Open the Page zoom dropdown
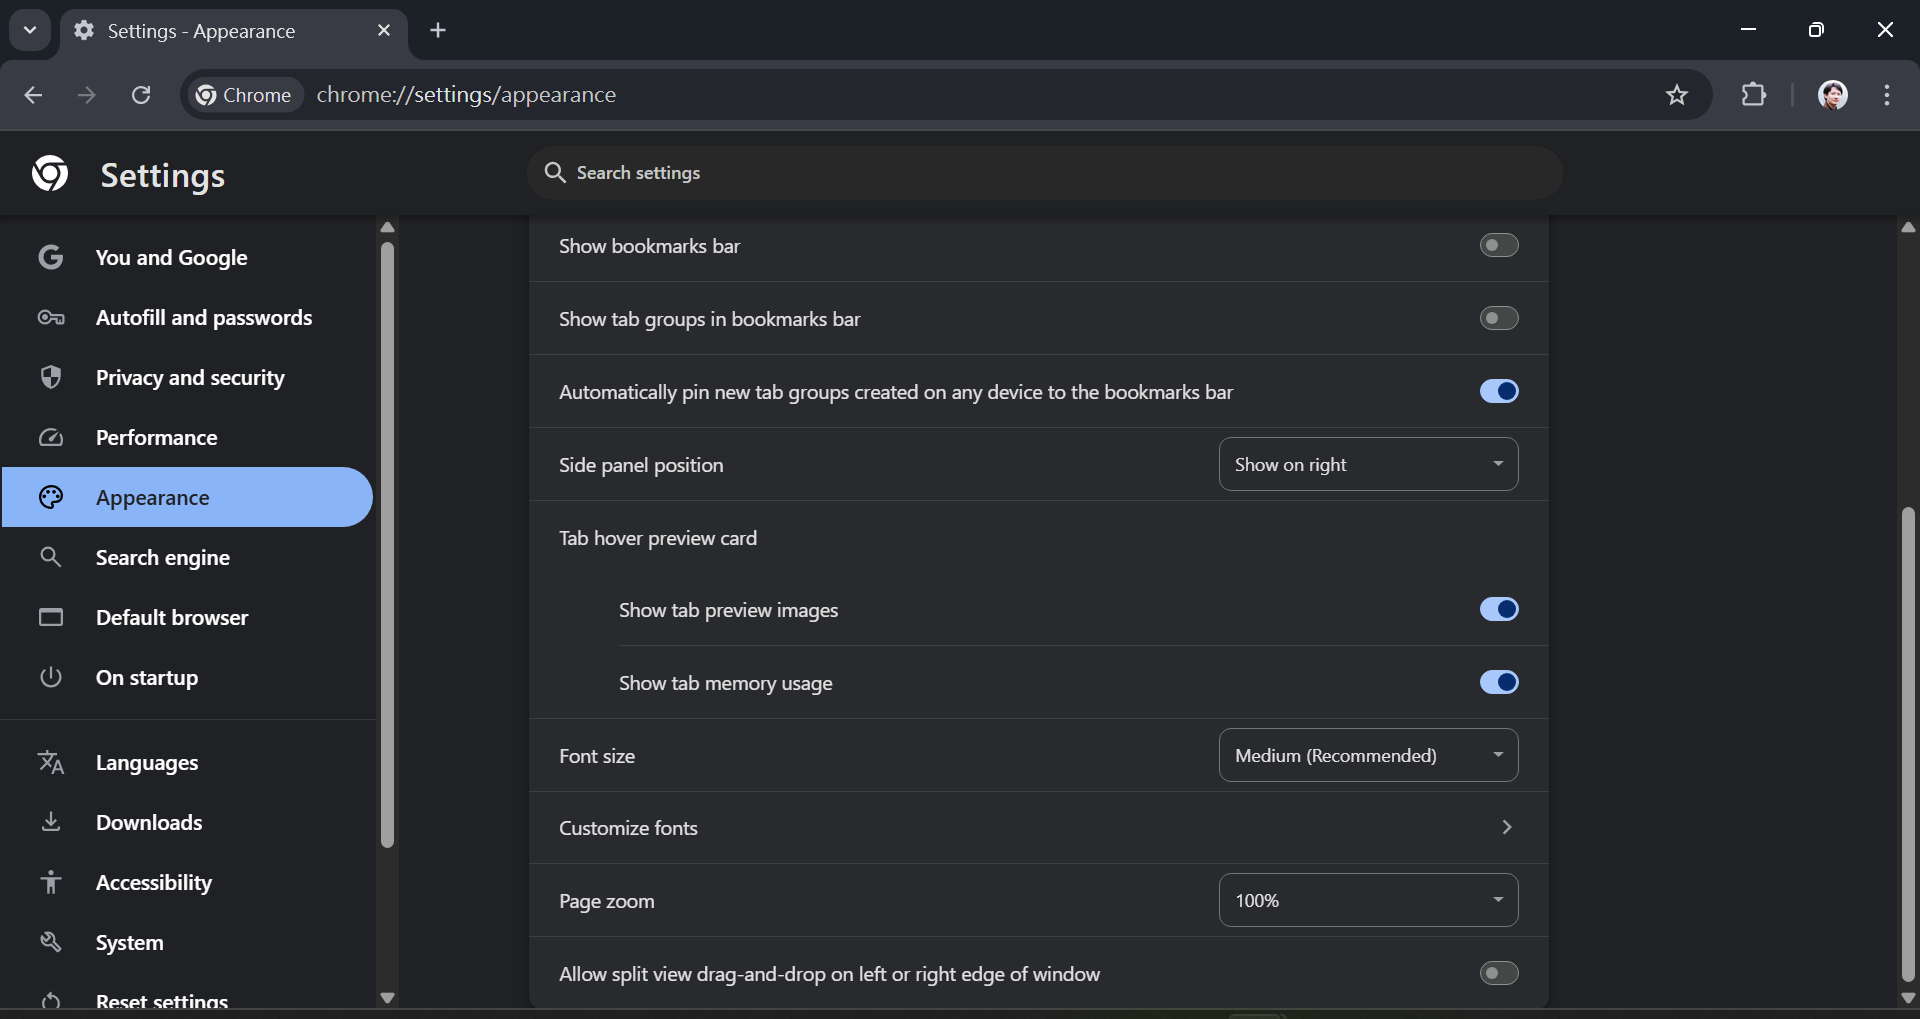 point(1368,900)
